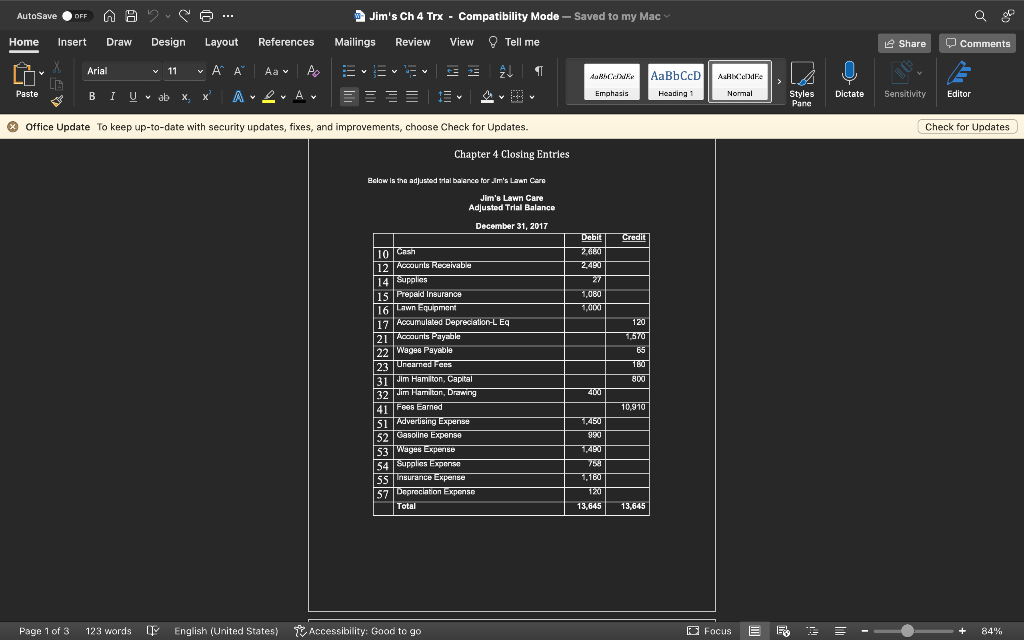
Task: Copy selection with the copy icon
Action: (57, 84)
